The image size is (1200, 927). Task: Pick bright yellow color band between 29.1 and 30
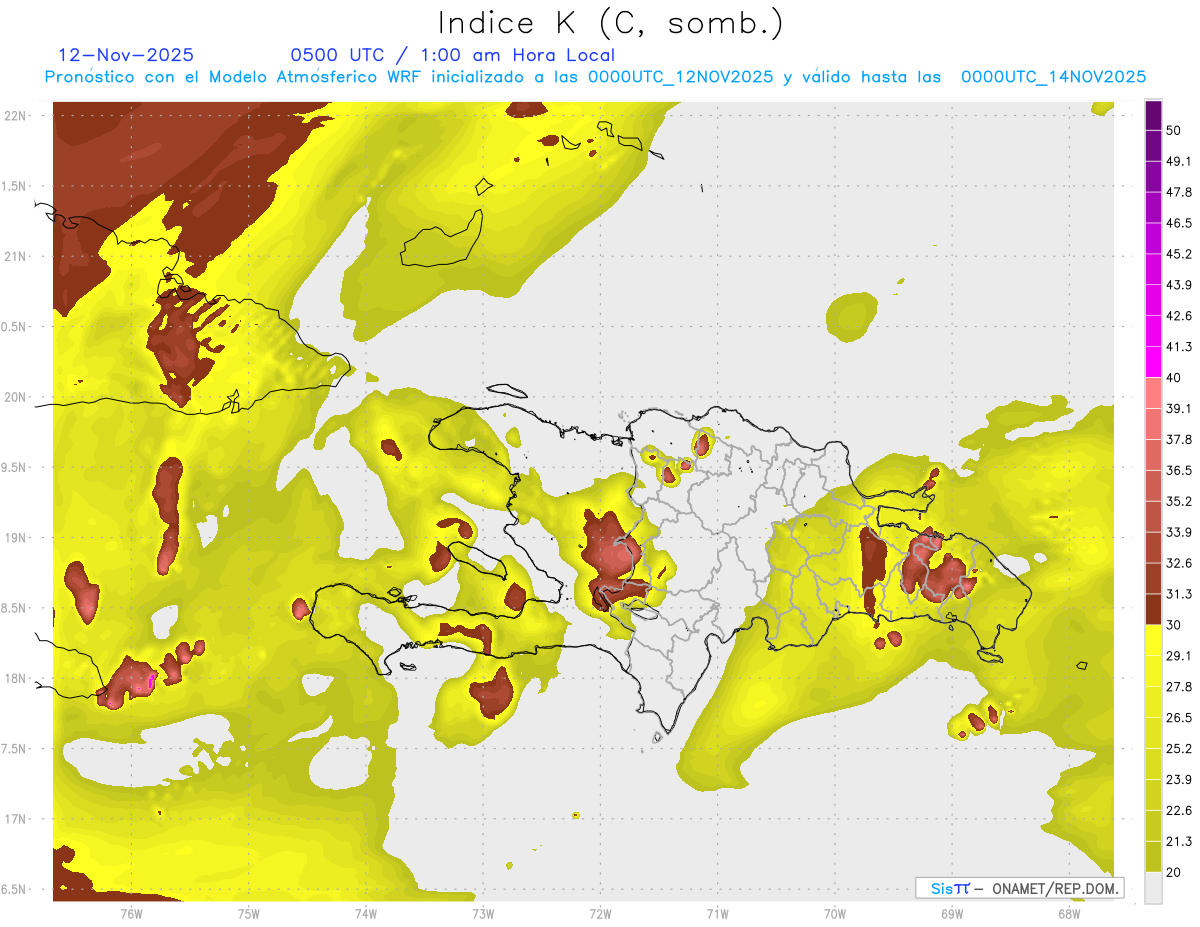[x=1153, y=640]
